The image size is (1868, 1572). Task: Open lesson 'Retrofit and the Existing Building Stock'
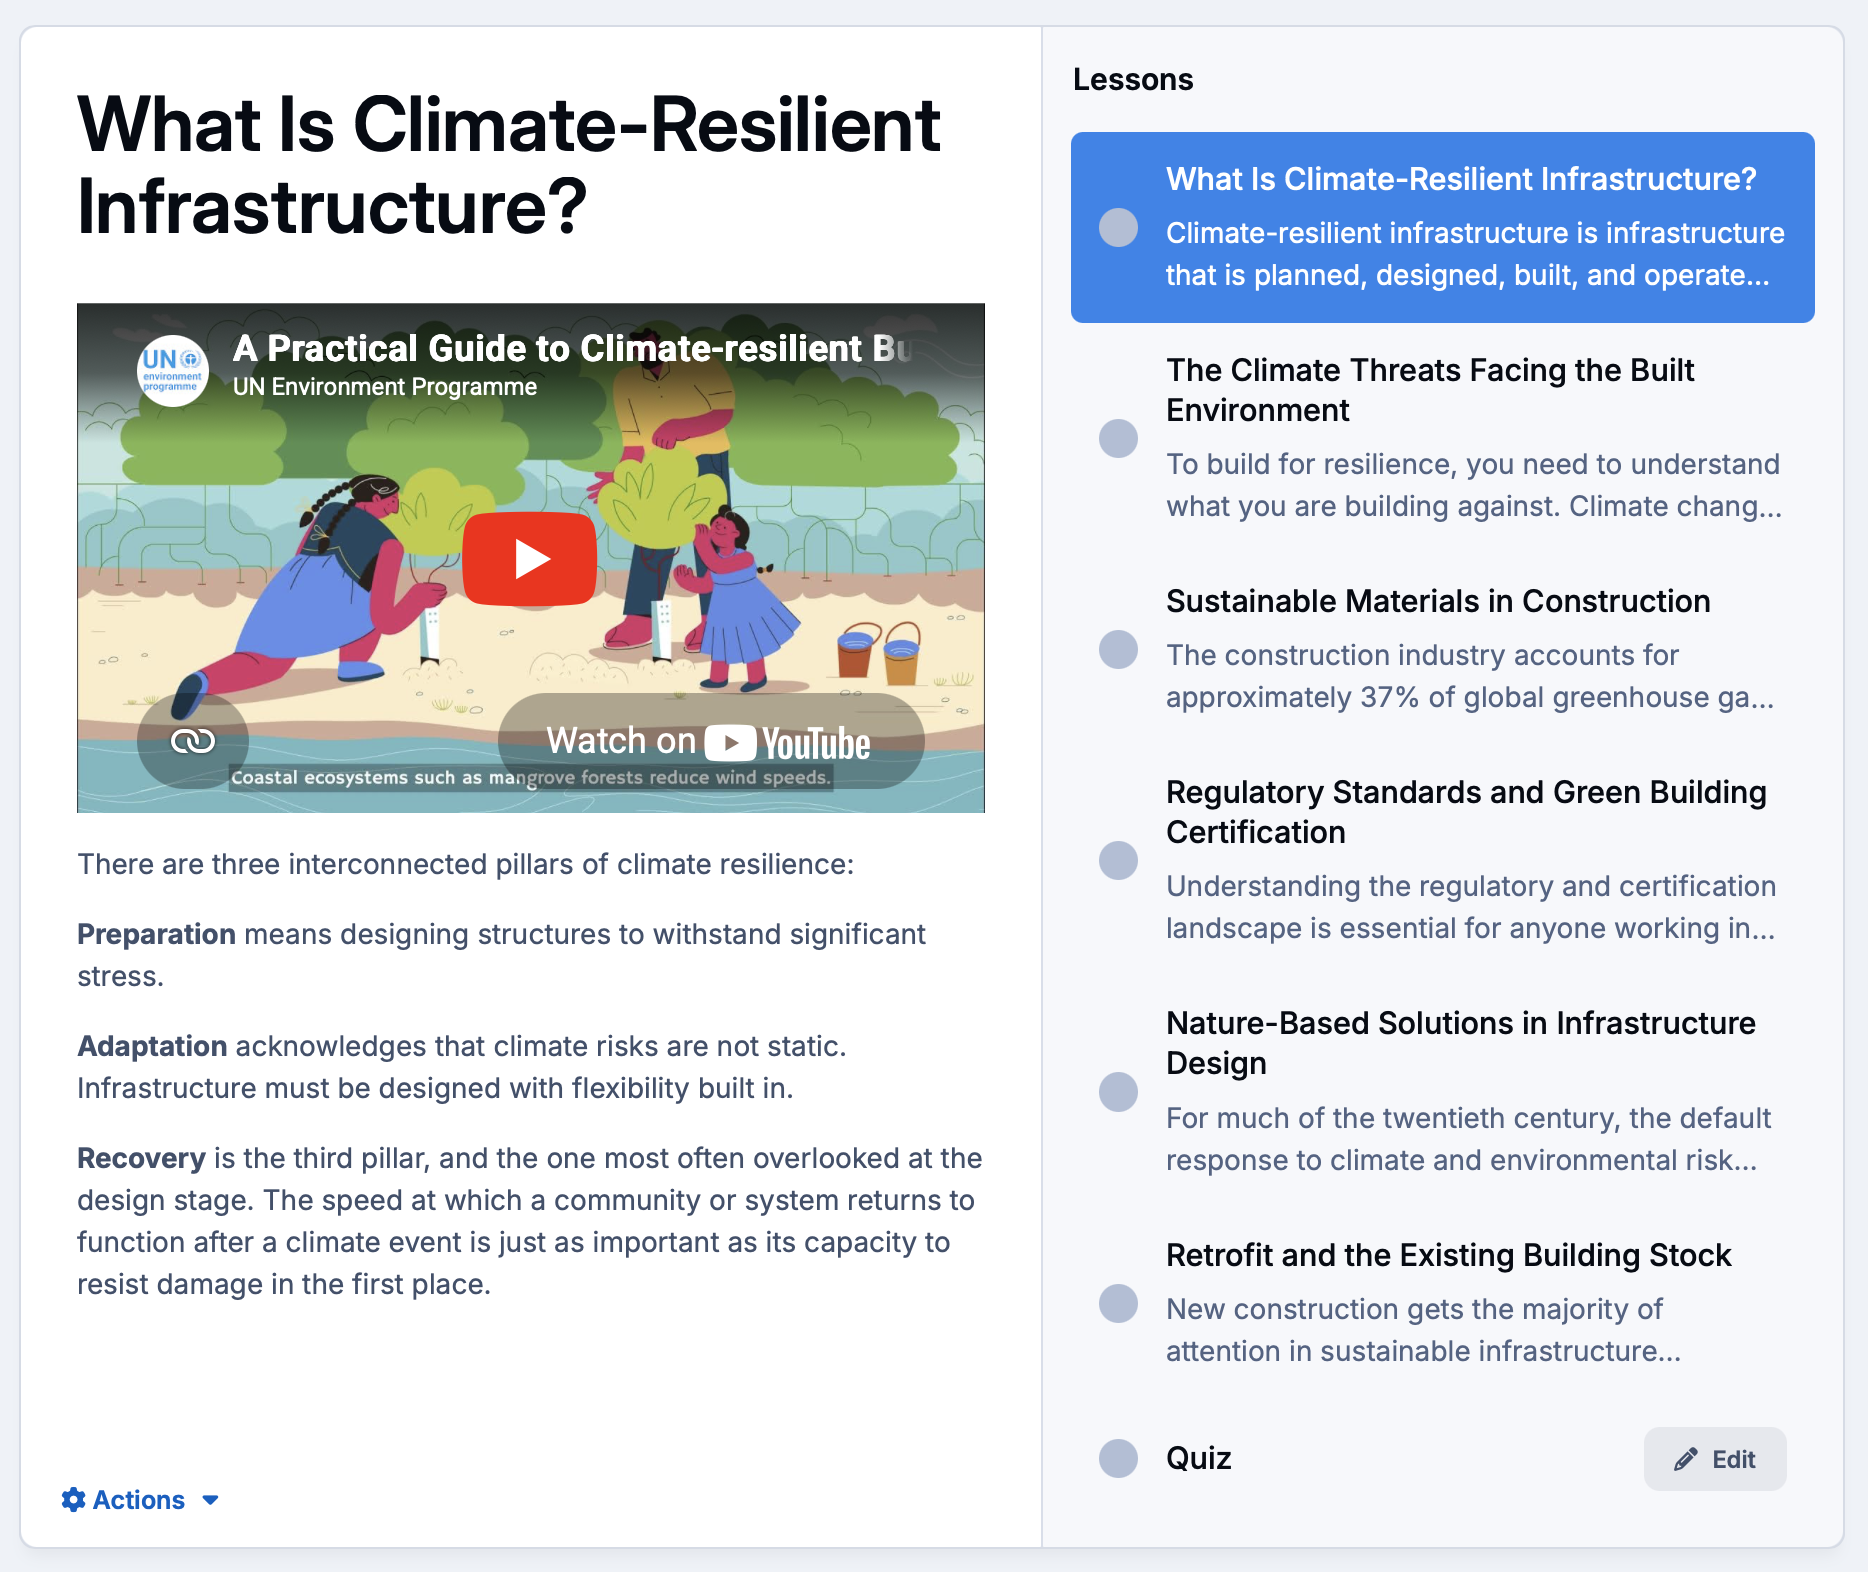pyautogui.click(x=1442, y=1303)
